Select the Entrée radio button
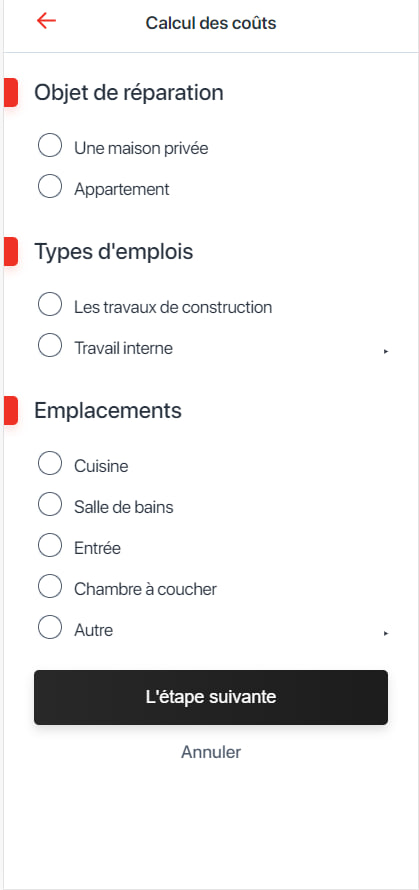Image resolution: width=419 pixels, height=890 pixels. (50, 545)
